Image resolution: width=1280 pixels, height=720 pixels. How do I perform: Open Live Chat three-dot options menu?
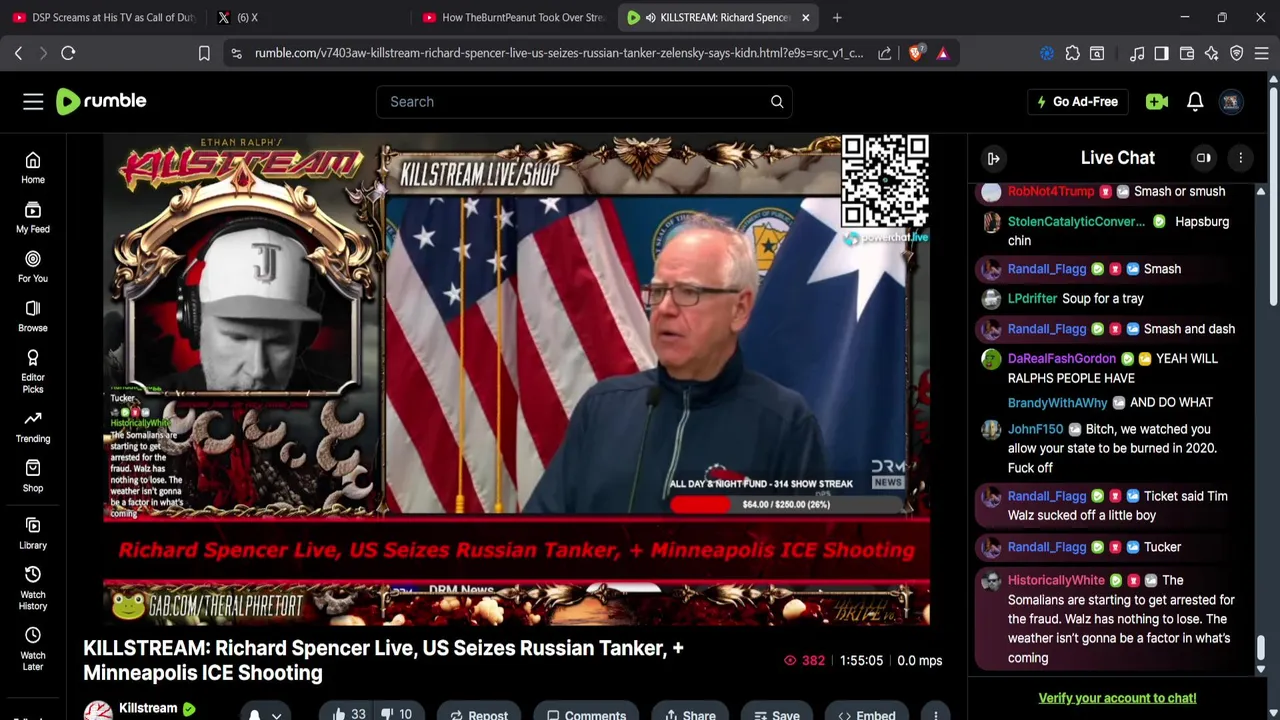pyautogui.click(x=1241, y=158)
